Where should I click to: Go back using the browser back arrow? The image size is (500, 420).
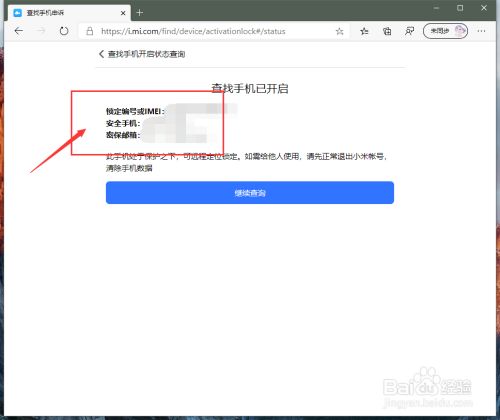[19, 31]
